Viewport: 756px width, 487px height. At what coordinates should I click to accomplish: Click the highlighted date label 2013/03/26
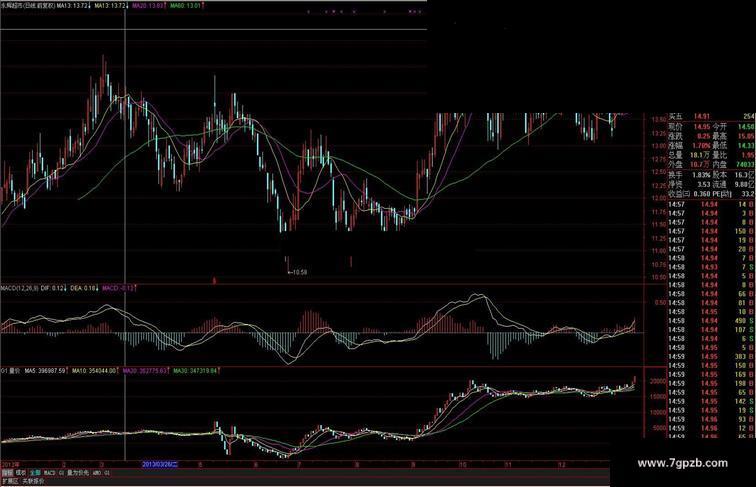[160, 464]
